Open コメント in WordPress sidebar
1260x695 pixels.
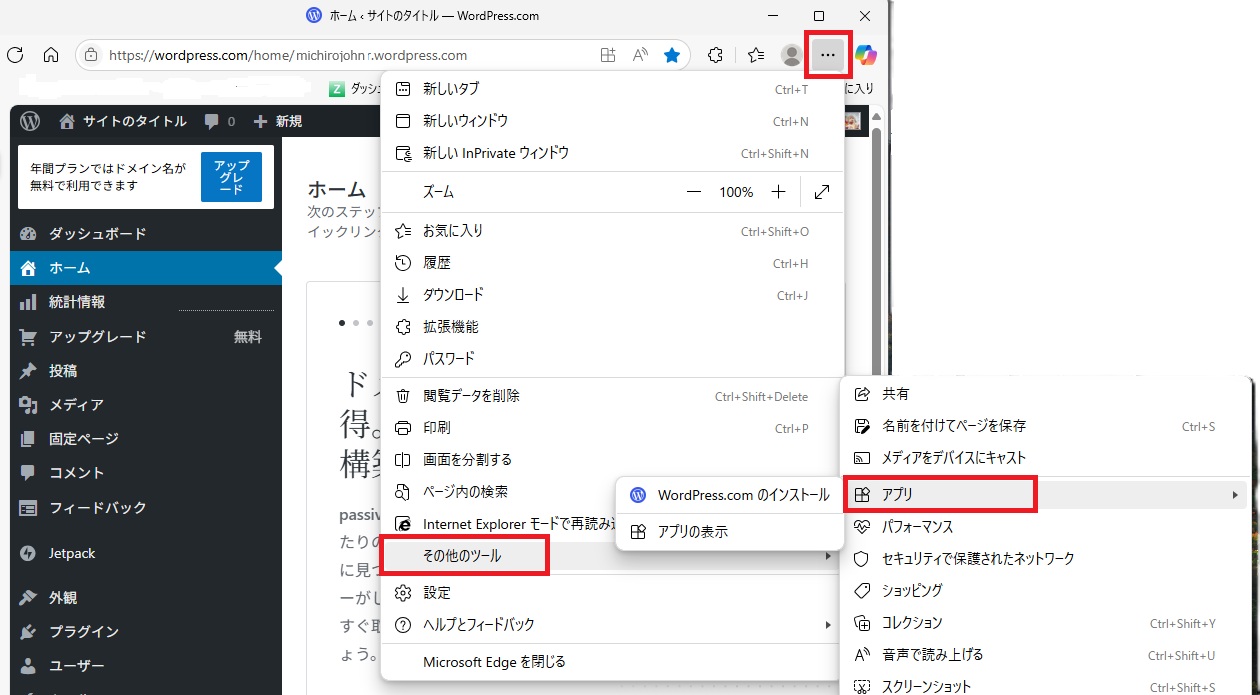coord(146,473)
